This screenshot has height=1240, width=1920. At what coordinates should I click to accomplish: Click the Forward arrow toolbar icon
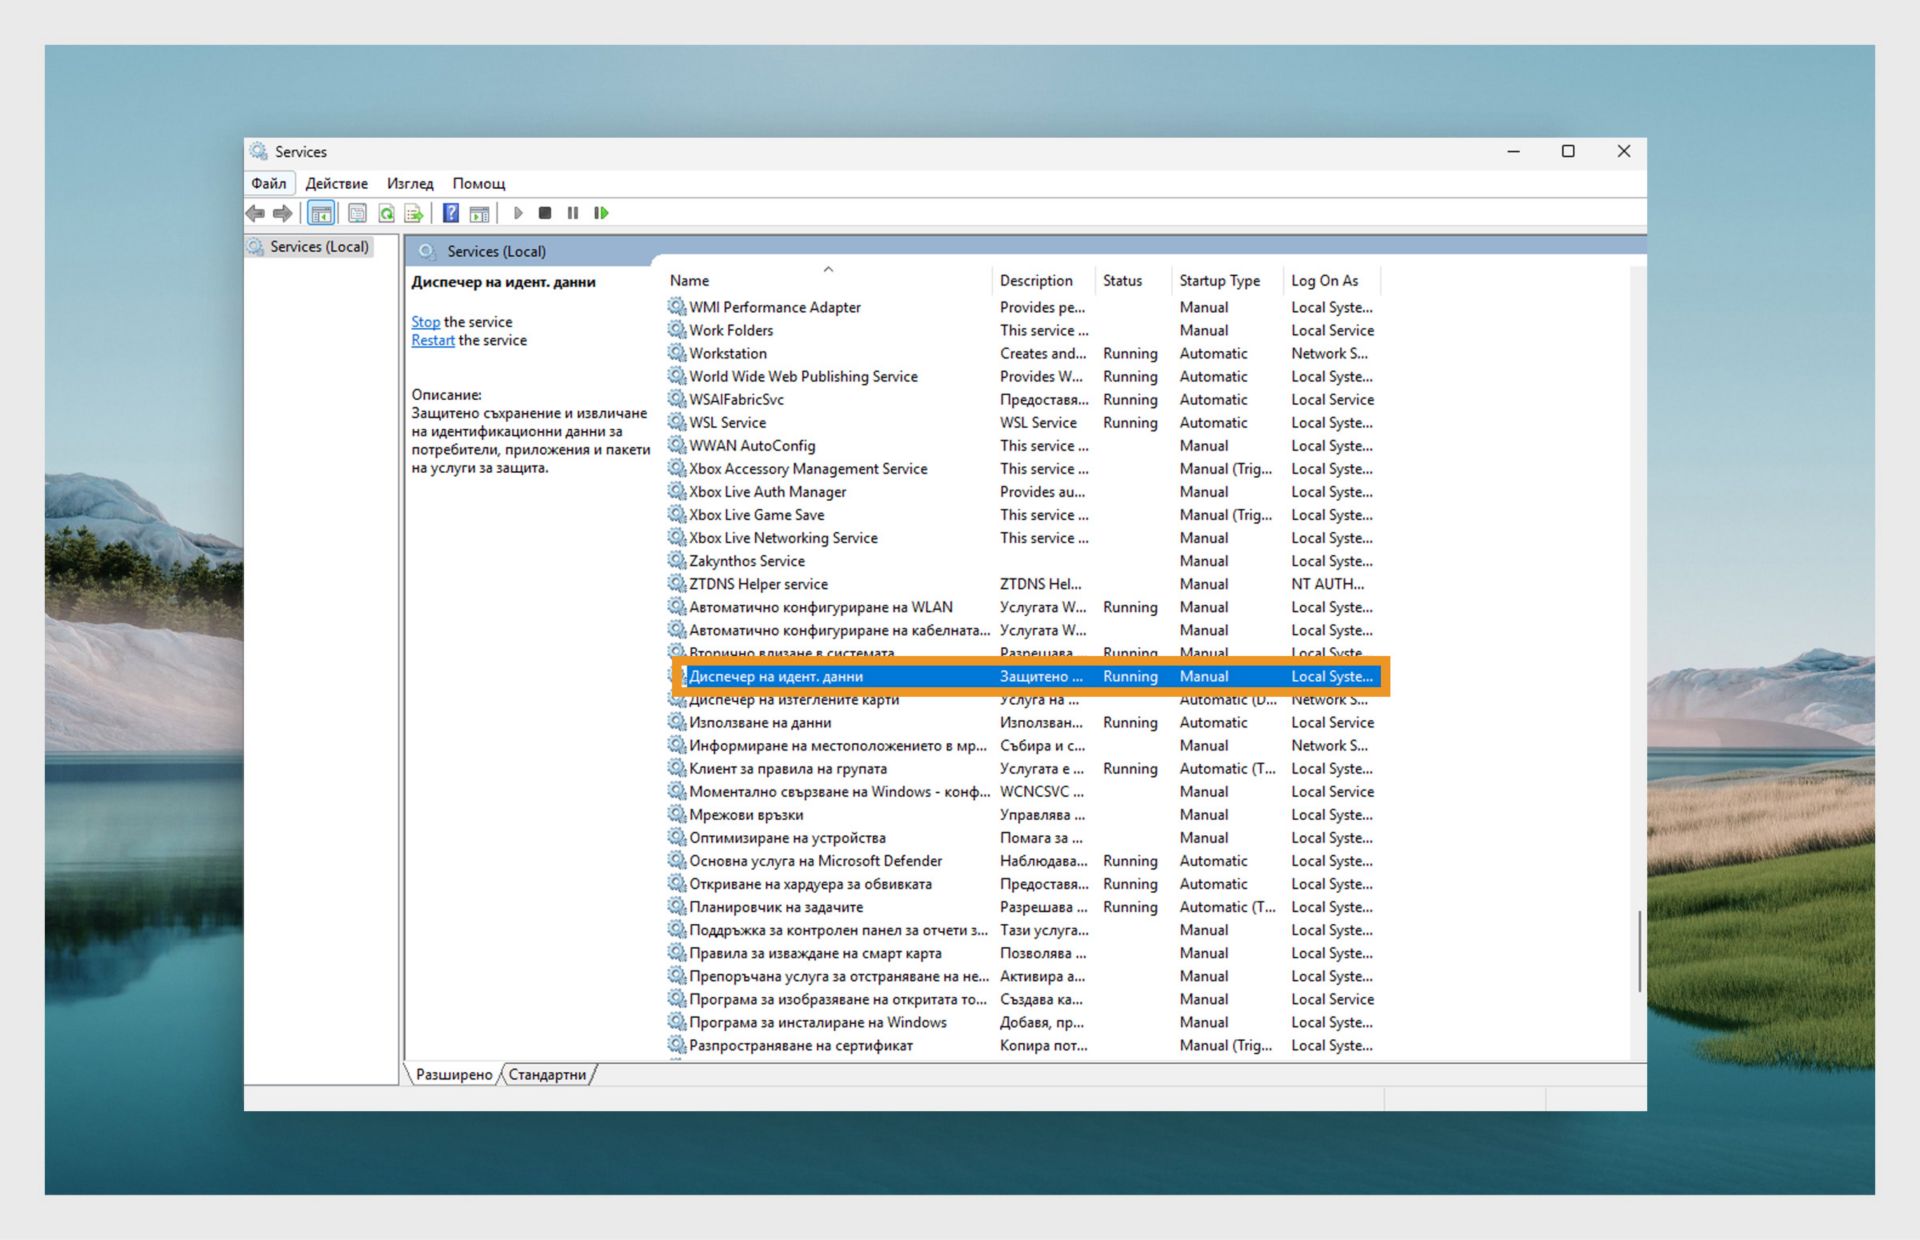pos(283,213)
